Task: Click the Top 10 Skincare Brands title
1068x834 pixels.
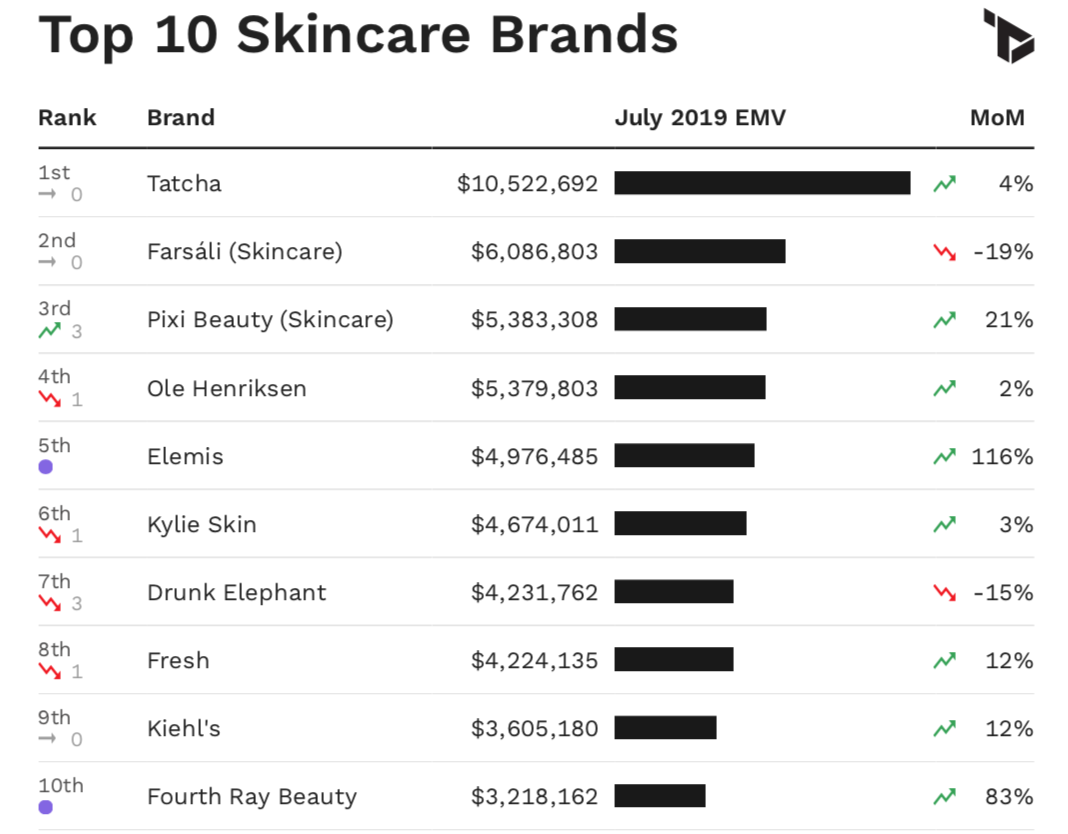Action: click(358, 35)
